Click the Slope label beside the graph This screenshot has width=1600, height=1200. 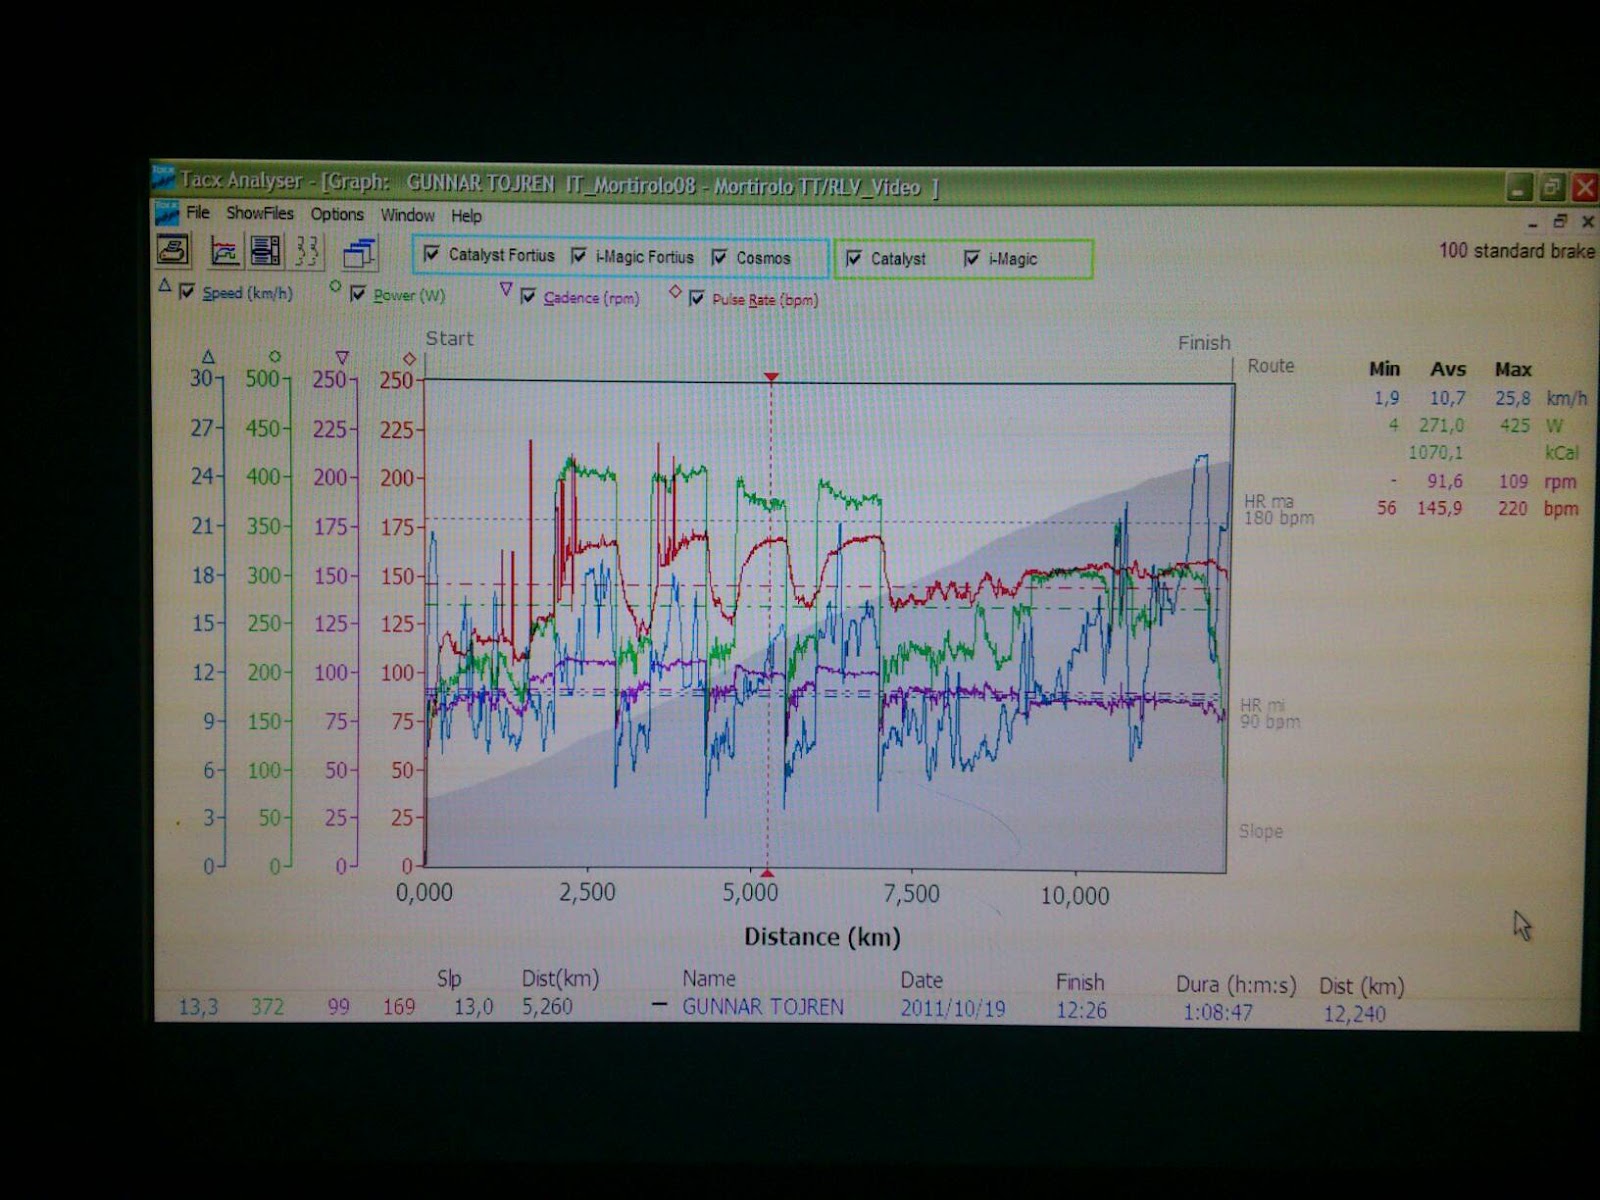[x=1261, y=831]
